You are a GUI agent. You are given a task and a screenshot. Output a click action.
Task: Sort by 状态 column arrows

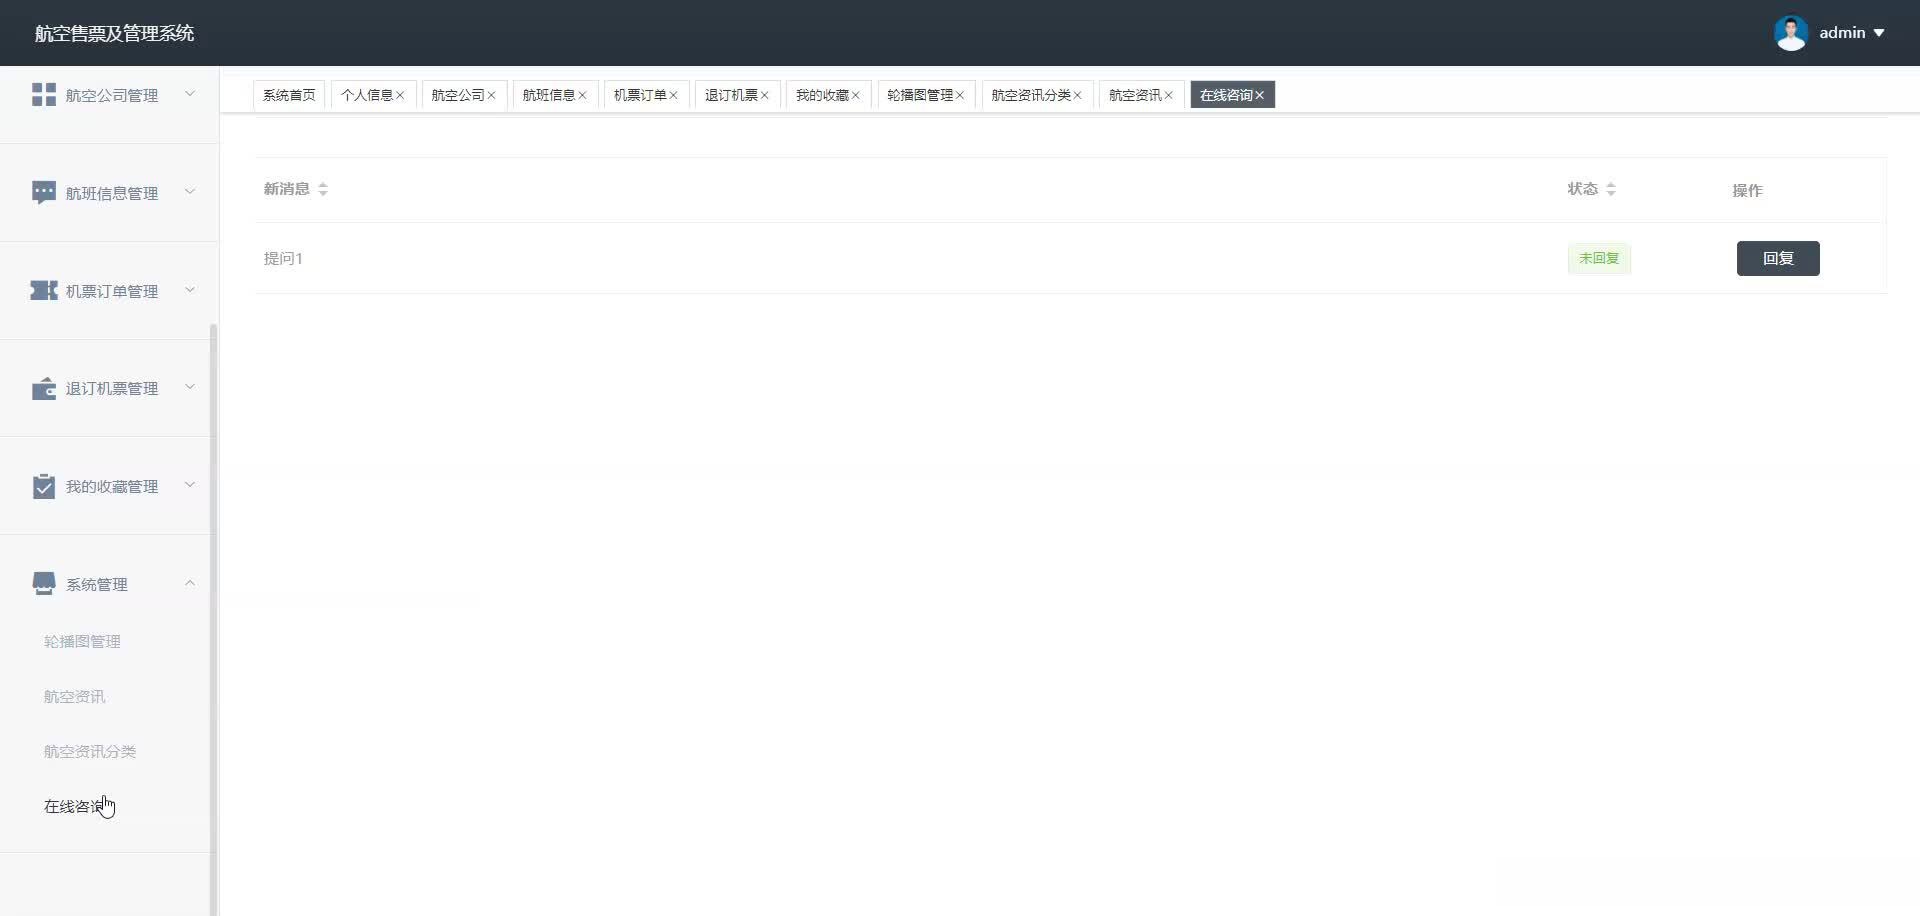1611,189
